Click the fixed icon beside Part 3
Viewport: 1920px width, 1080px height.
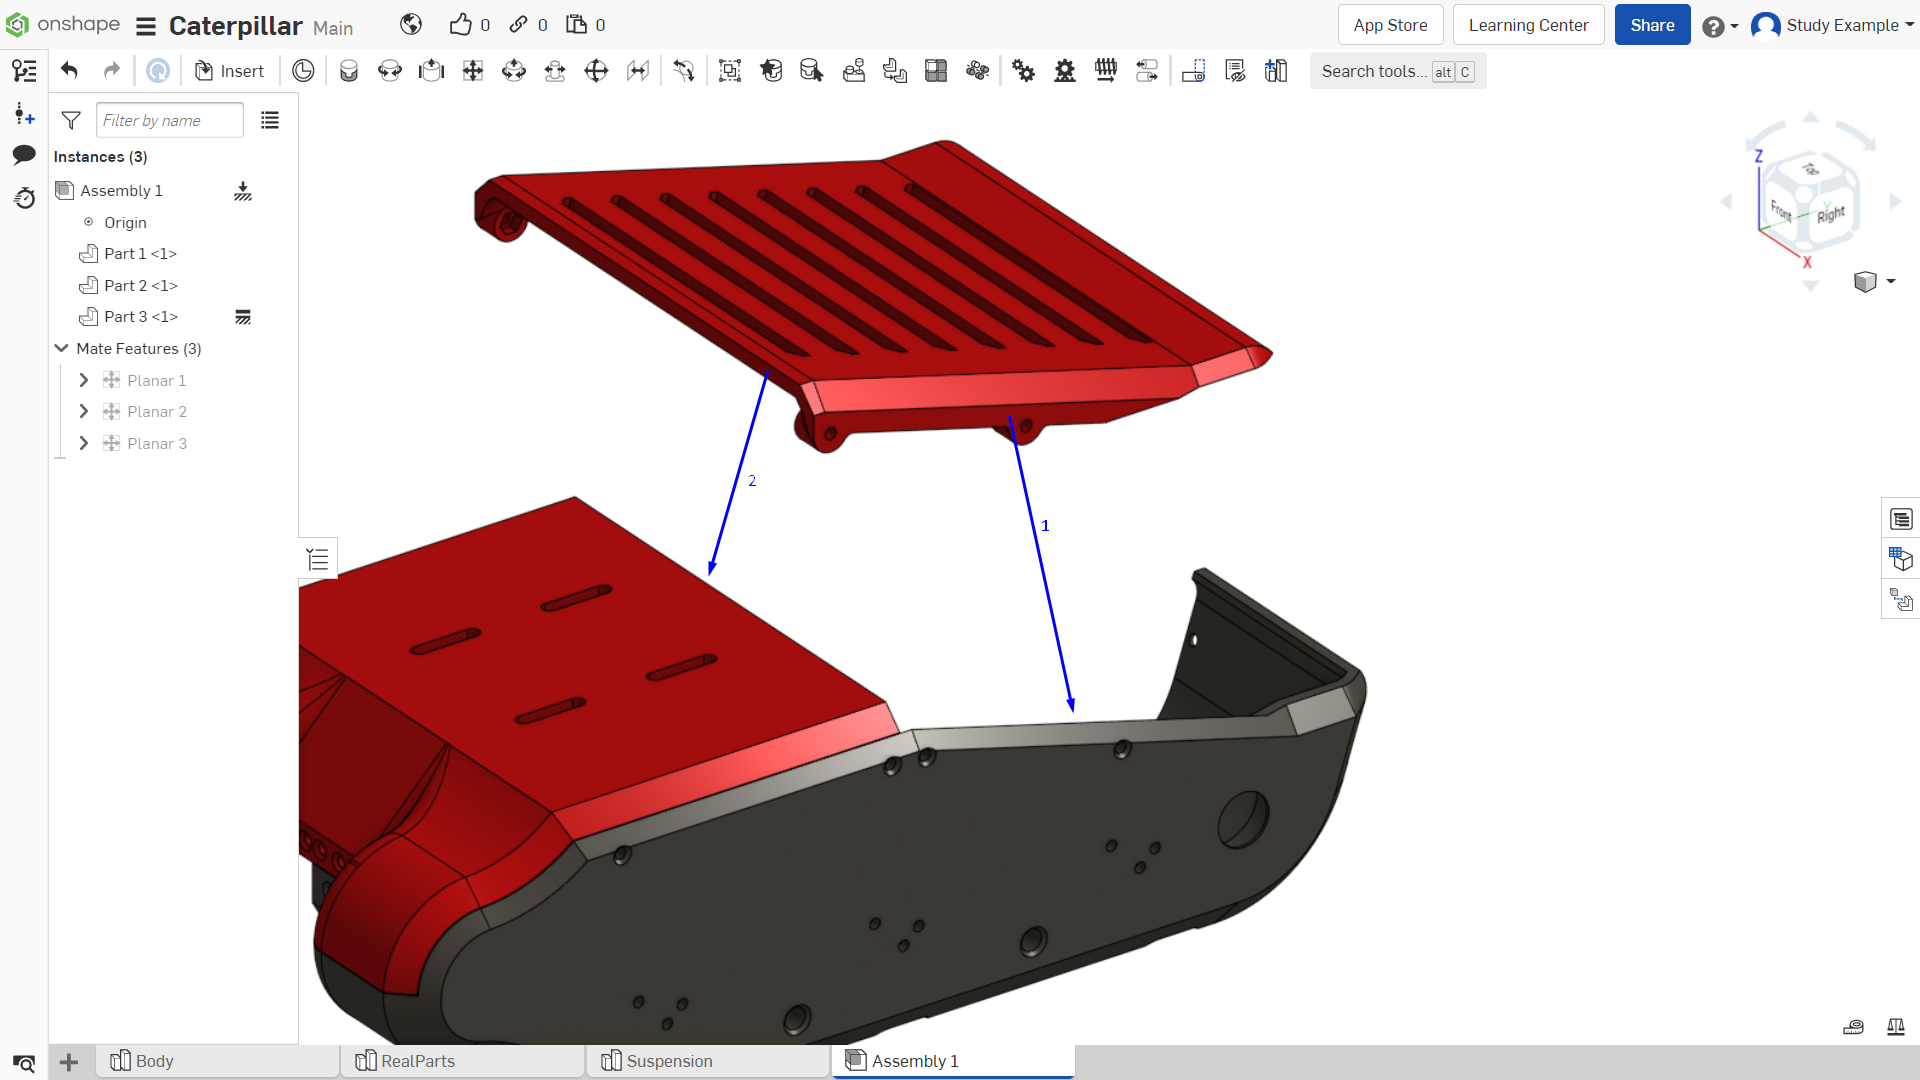coord(243,317)
